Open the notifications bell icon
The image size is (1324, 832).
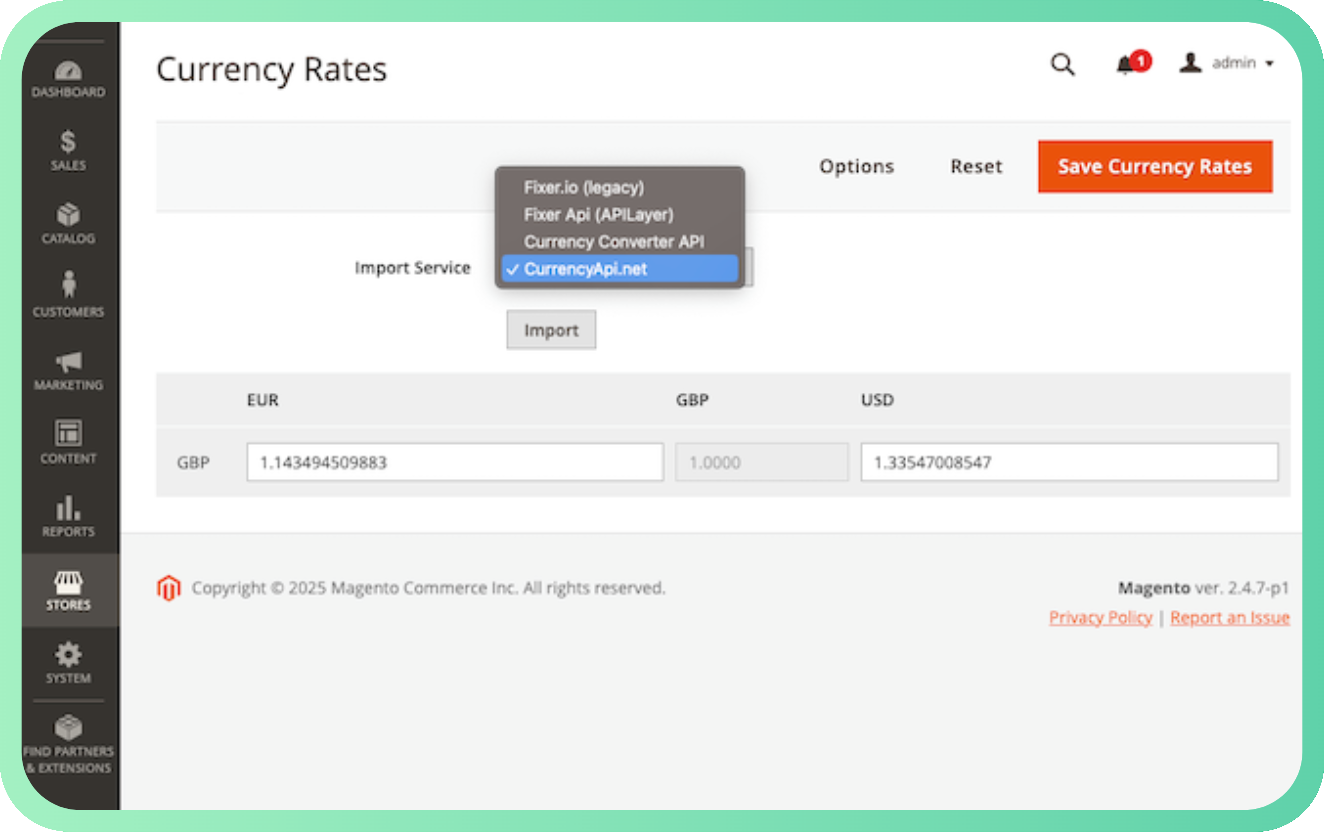tap(1127, 64)
